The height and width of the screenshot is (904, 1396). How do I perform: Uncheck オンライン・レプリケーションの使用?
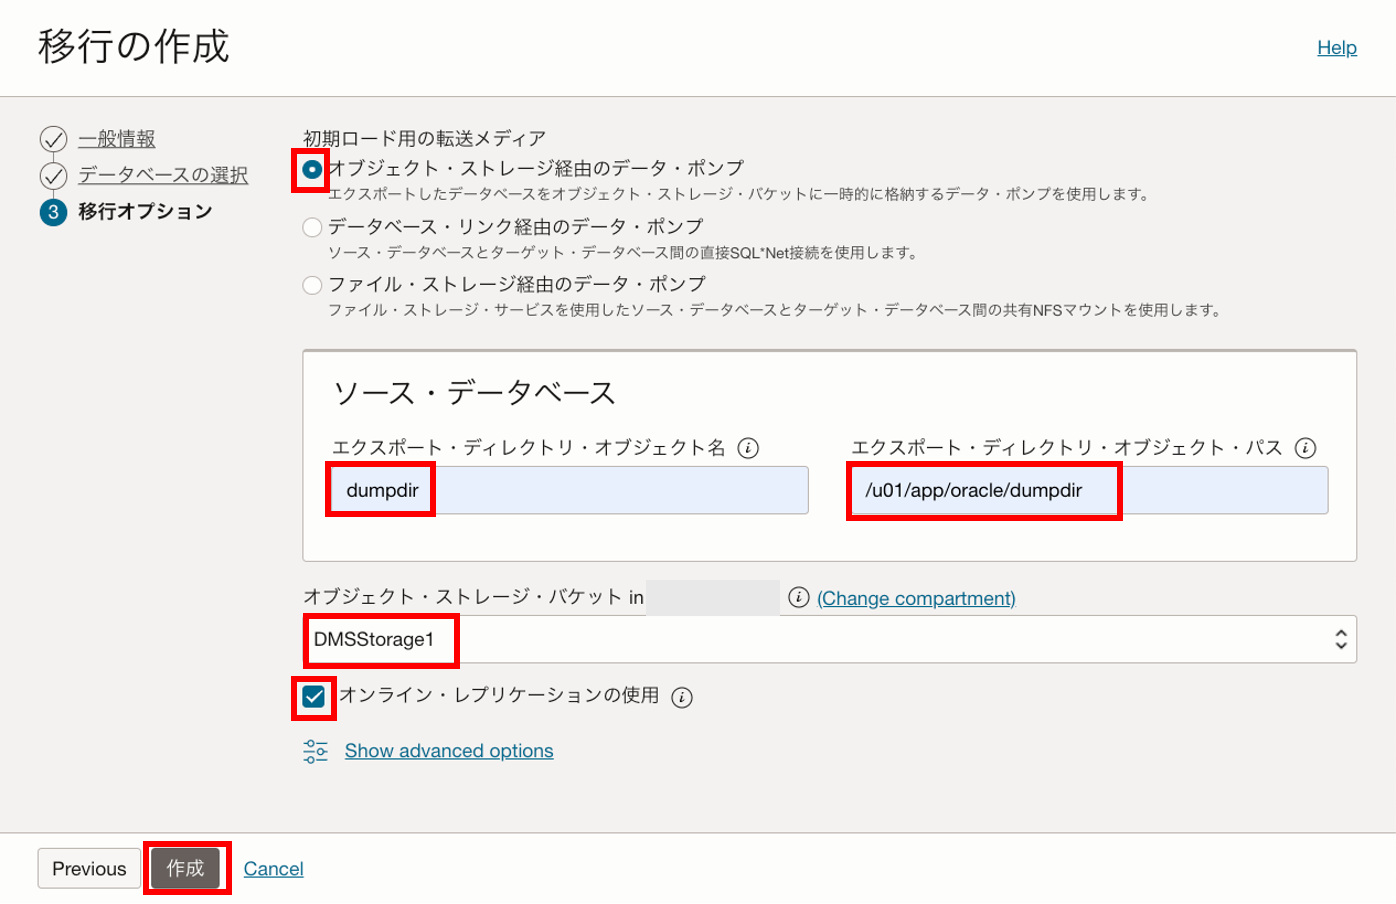[x=313, y=697]
